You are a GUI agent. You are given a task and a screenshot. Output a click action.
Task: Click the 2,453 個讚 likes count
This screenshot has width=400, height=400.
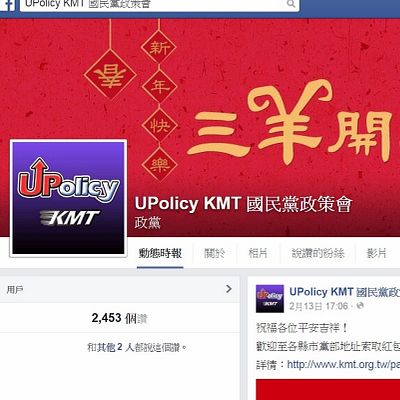[x=119, y=318]
